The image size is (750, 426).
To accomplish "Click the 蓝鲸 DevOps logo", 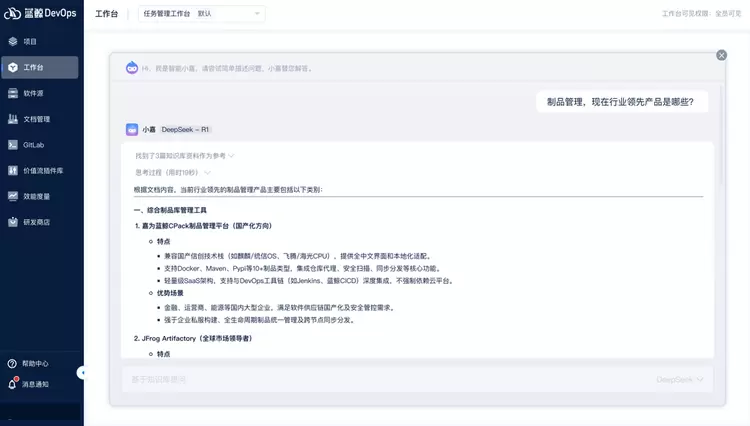I will (40, 14).
